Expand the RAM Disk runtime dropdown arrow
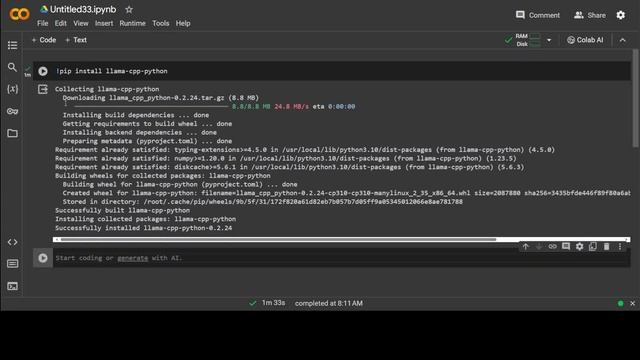The width and height of the screenshot is (640, 360). [549, 40]
